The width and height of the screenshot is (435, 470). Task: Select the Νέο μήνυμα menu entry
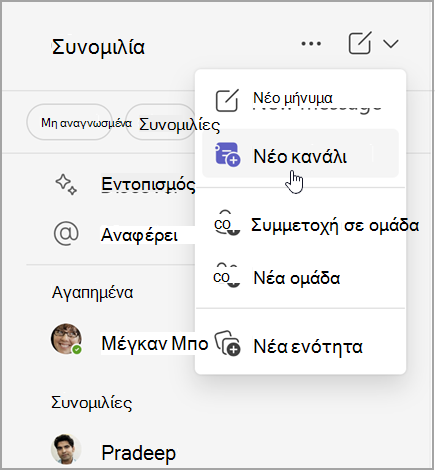click(x=300, y=99)
